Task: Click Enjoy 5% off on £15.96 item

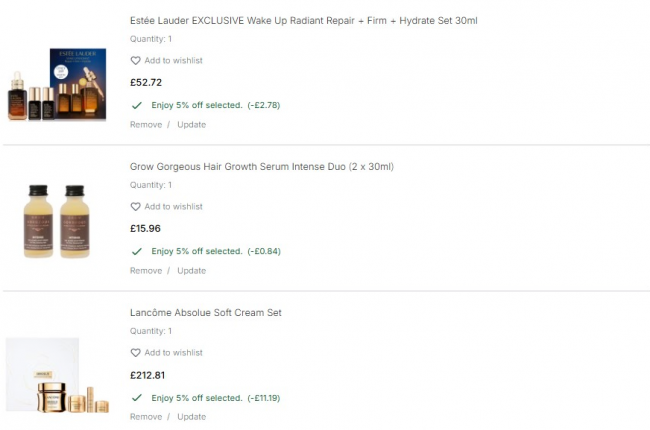Action: coord(197,251)
